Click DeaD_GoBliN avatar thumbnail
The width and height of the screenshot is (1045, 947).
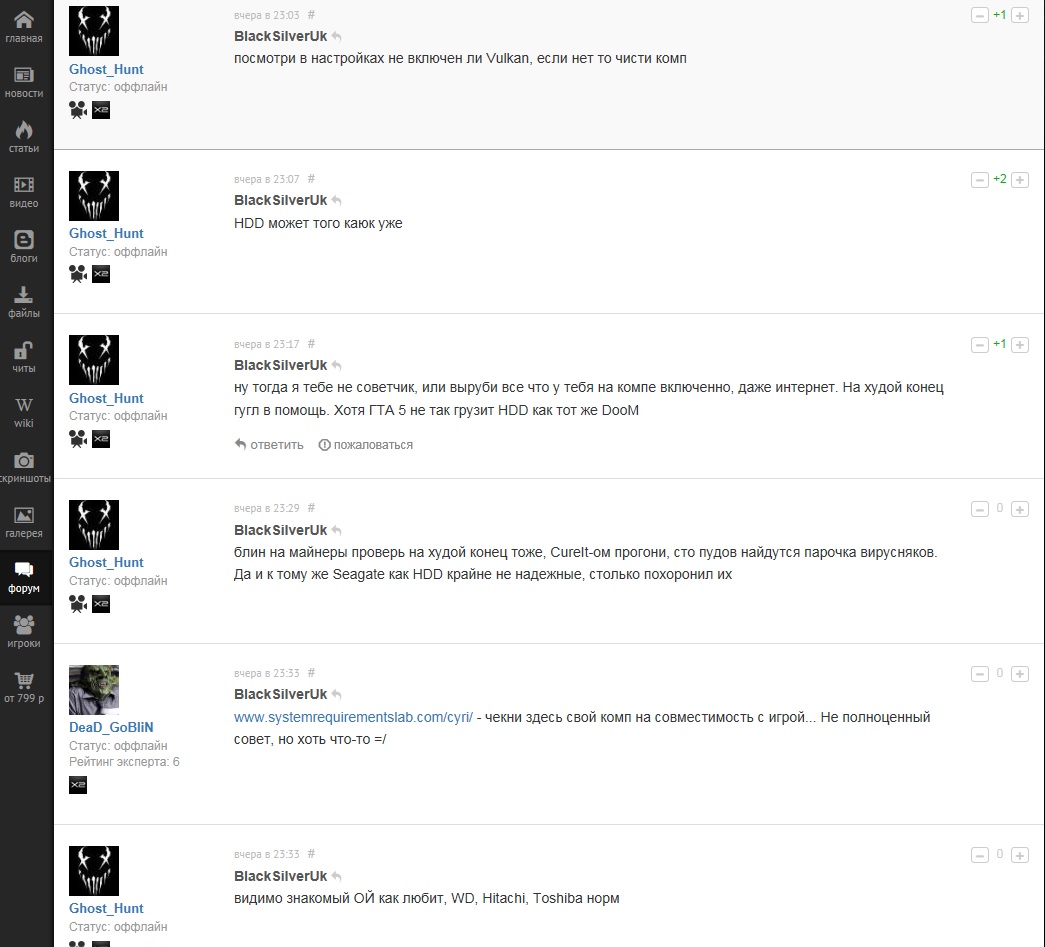click(x=94, y=690)
